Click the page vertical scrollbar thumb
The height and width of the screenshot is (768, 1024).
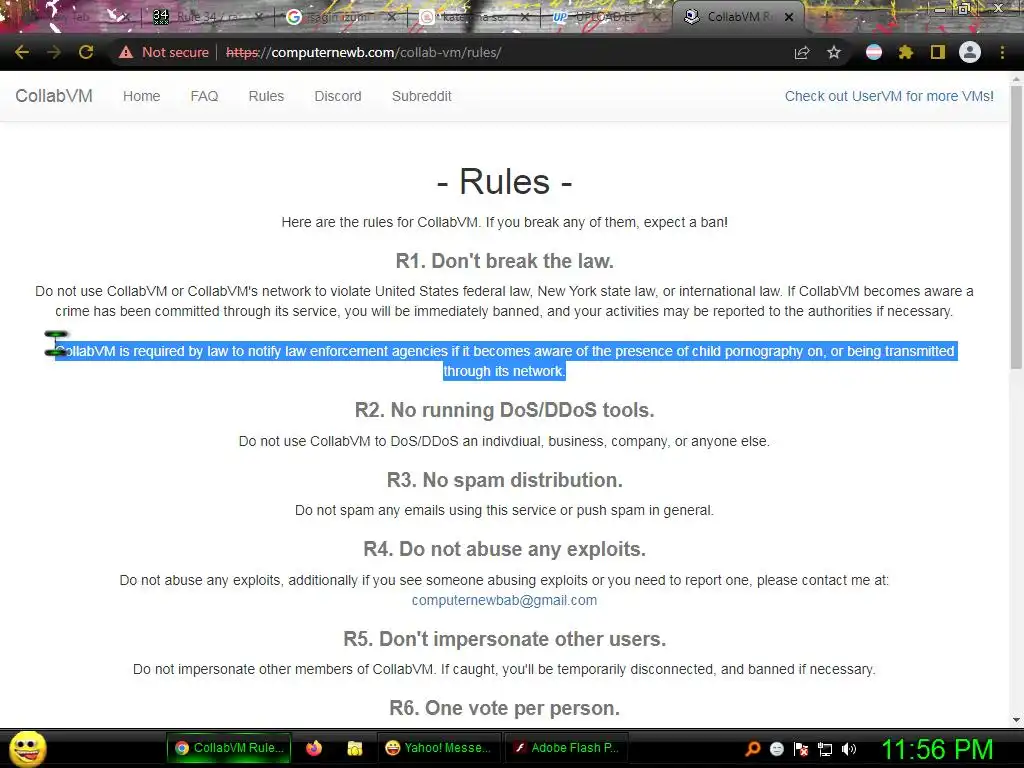pyautogui.click(x=1016, y=227)
